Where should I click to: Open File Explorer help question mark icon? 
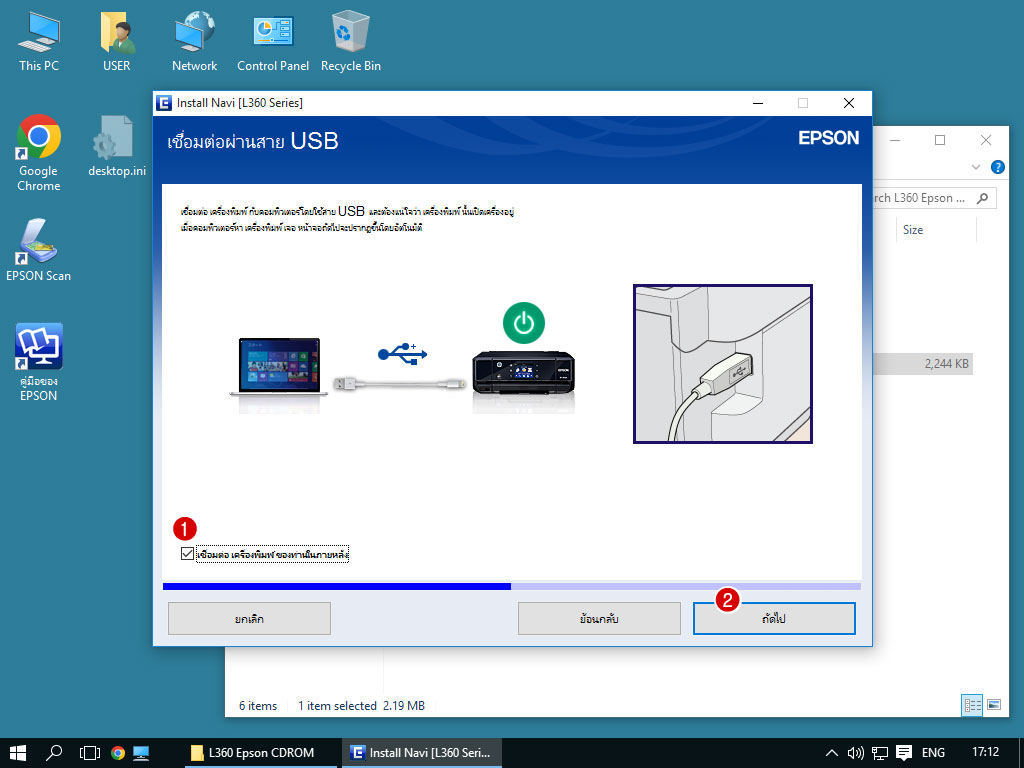(x=997, y=167)
